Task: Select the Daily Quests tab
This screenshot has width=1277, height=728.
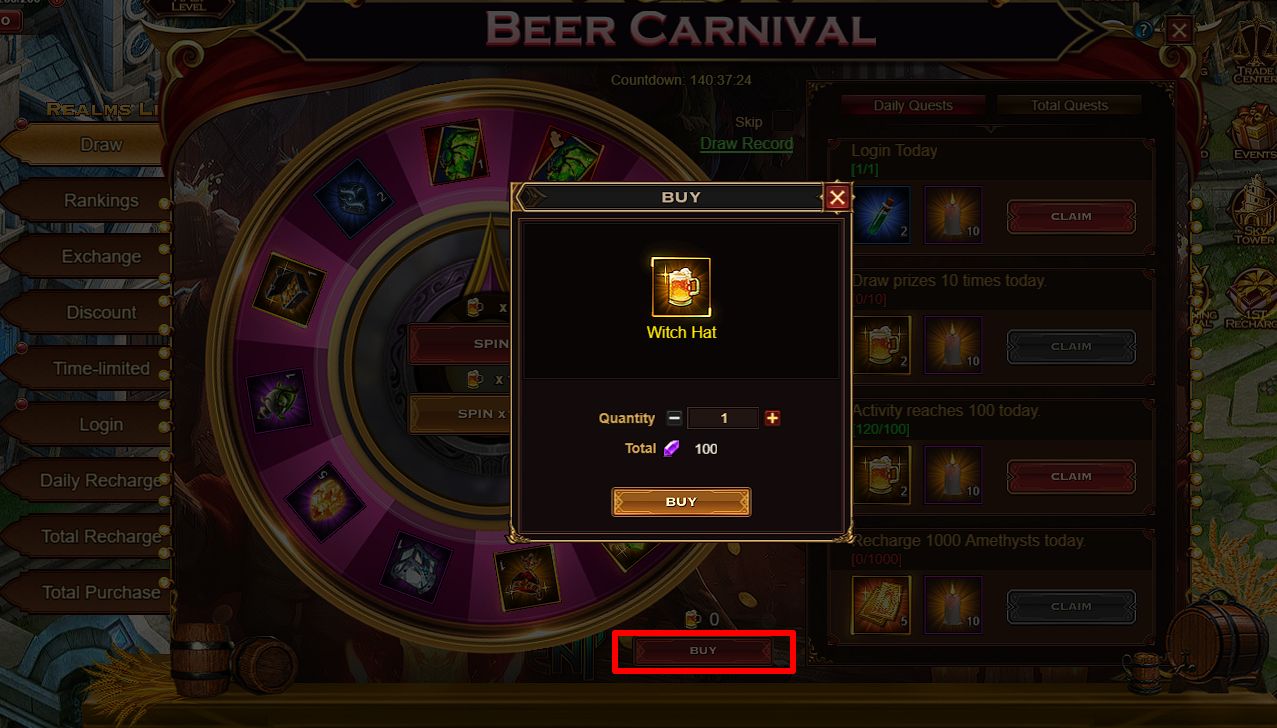Action: click(913, 105)
